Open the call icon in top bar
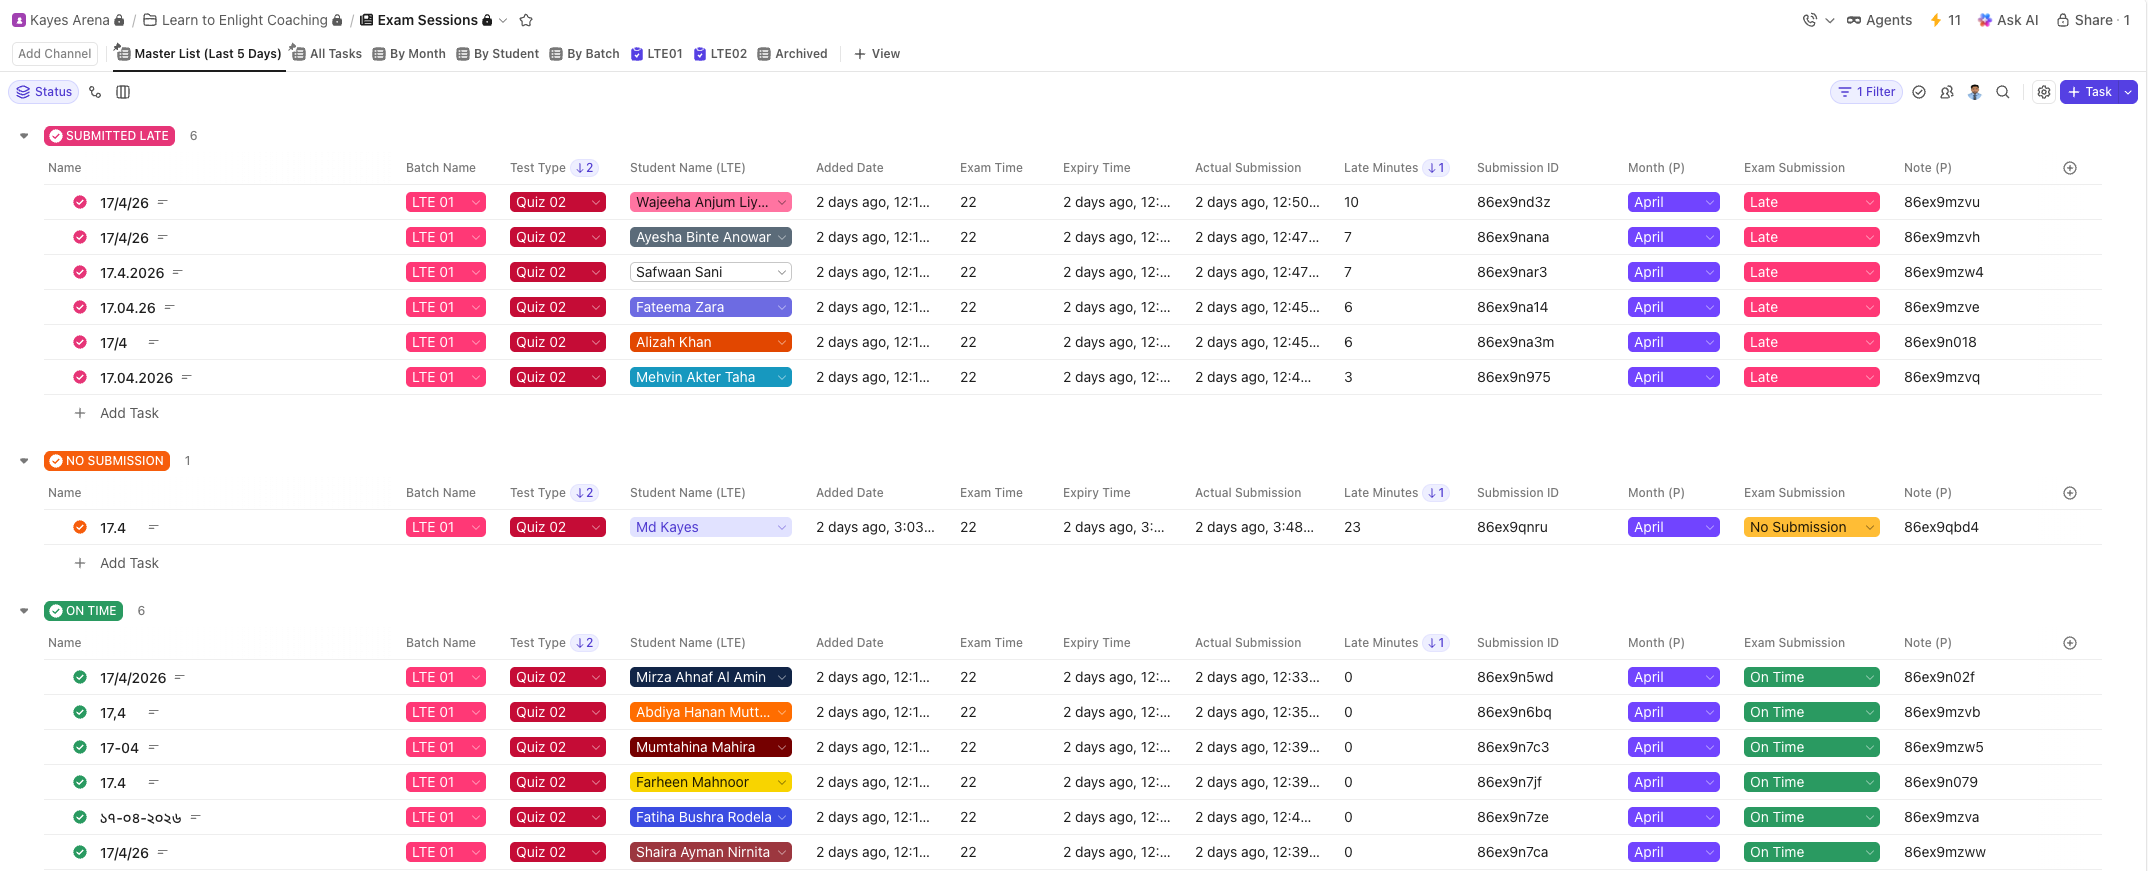 (x=1810, y=20)
